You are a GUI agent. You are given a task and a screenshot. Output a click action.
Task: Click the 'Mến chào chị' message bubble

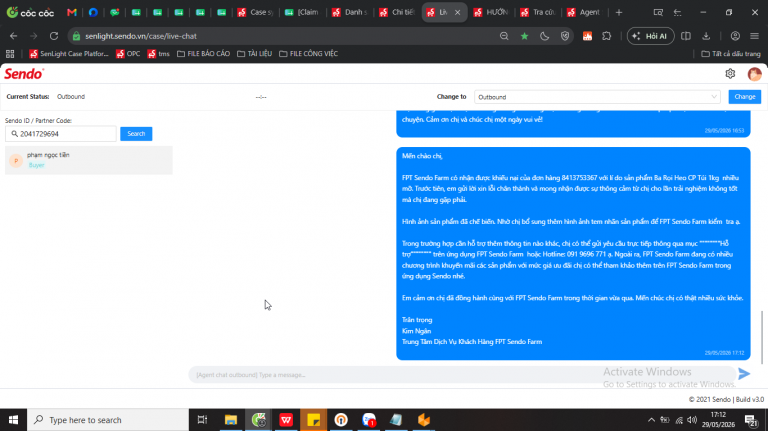point(573,254)
